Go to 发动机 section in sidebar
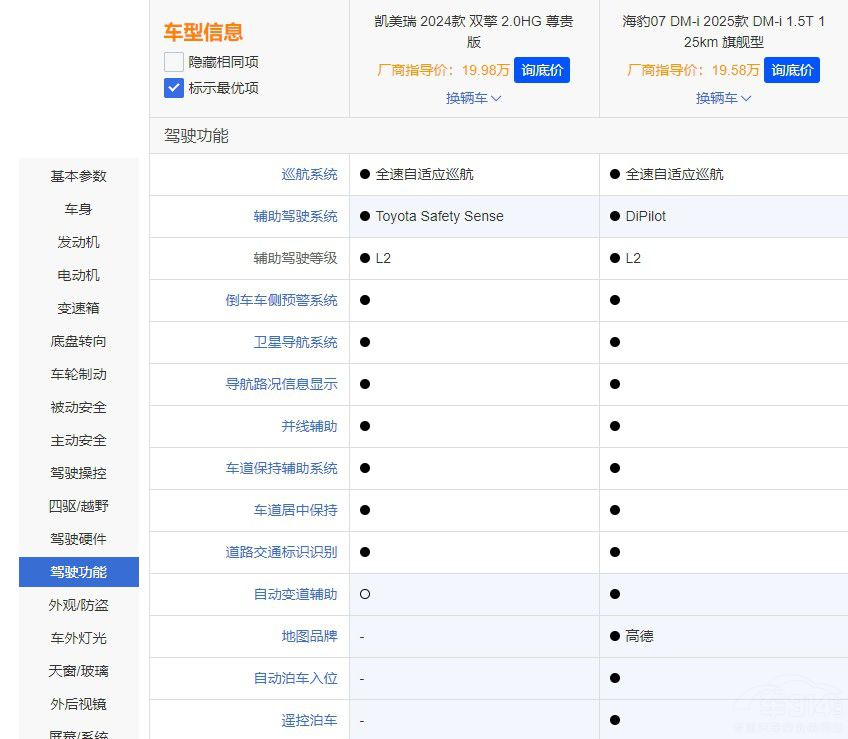The image size is (848, 739). click(x=79, y=242)
